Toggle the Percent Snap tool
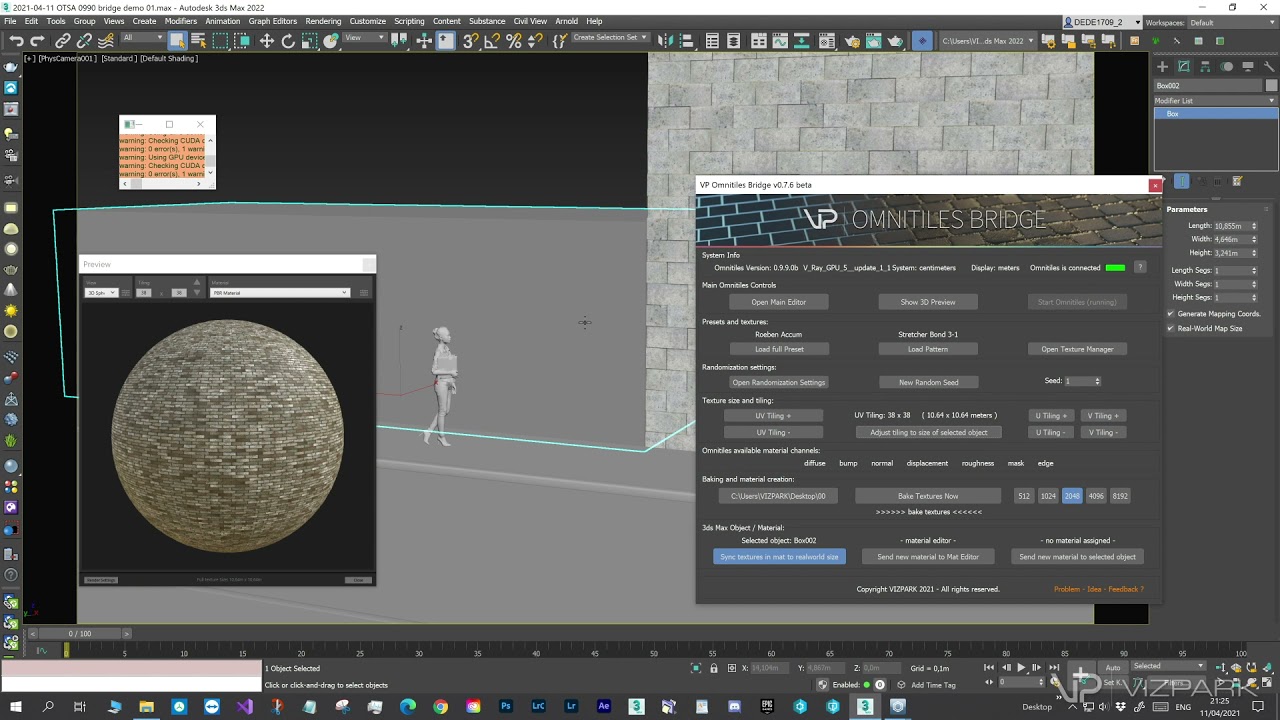 [514, 41]
